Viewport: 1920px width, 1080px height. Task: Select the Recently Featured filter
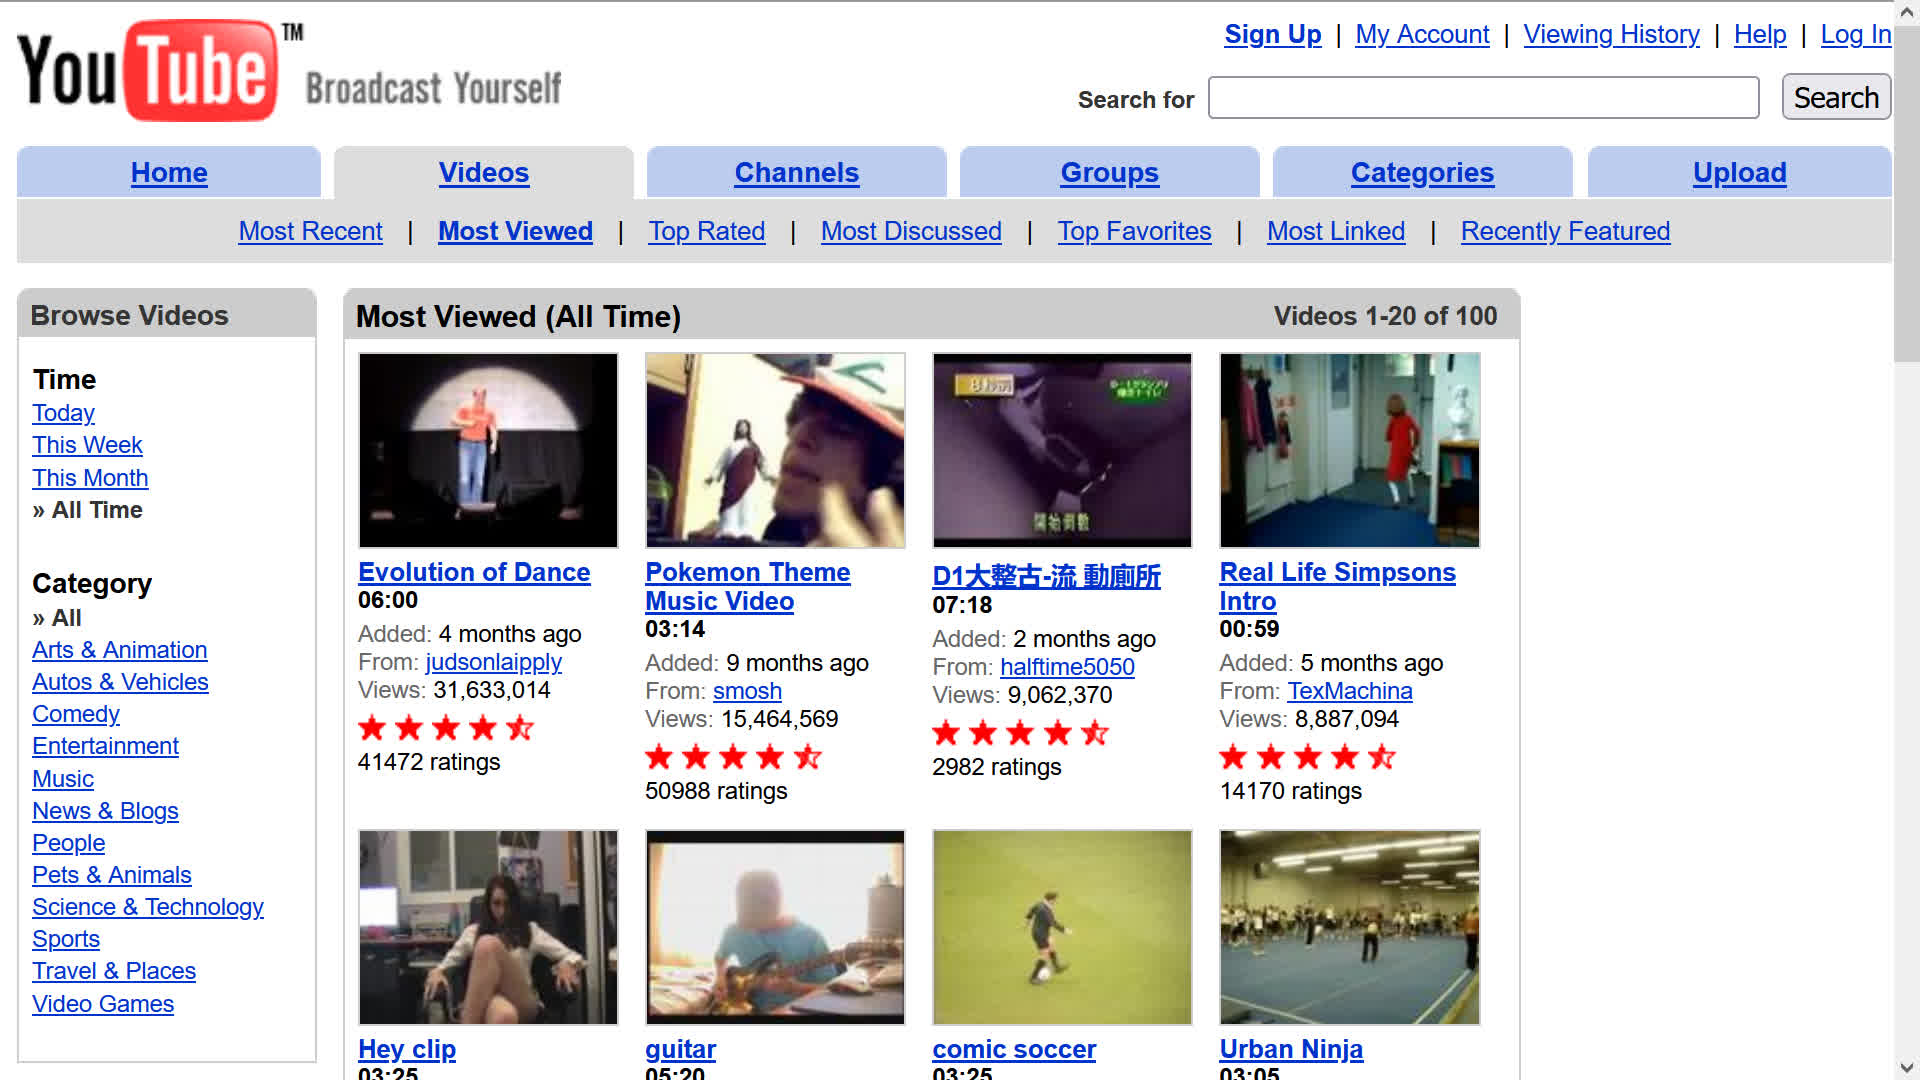click(1565, 231)
